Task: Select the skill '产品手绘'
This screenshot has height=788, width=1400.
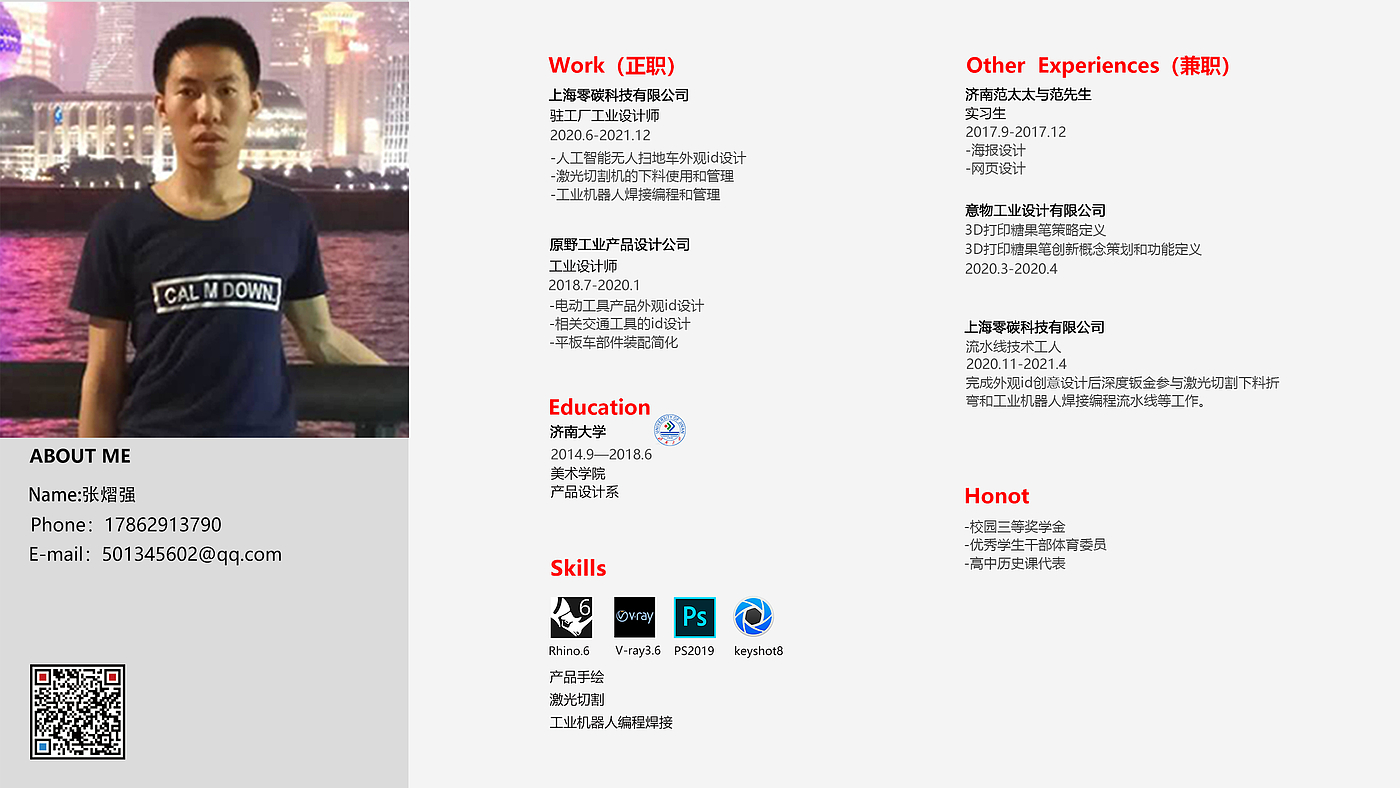Action: pos(577,677)
